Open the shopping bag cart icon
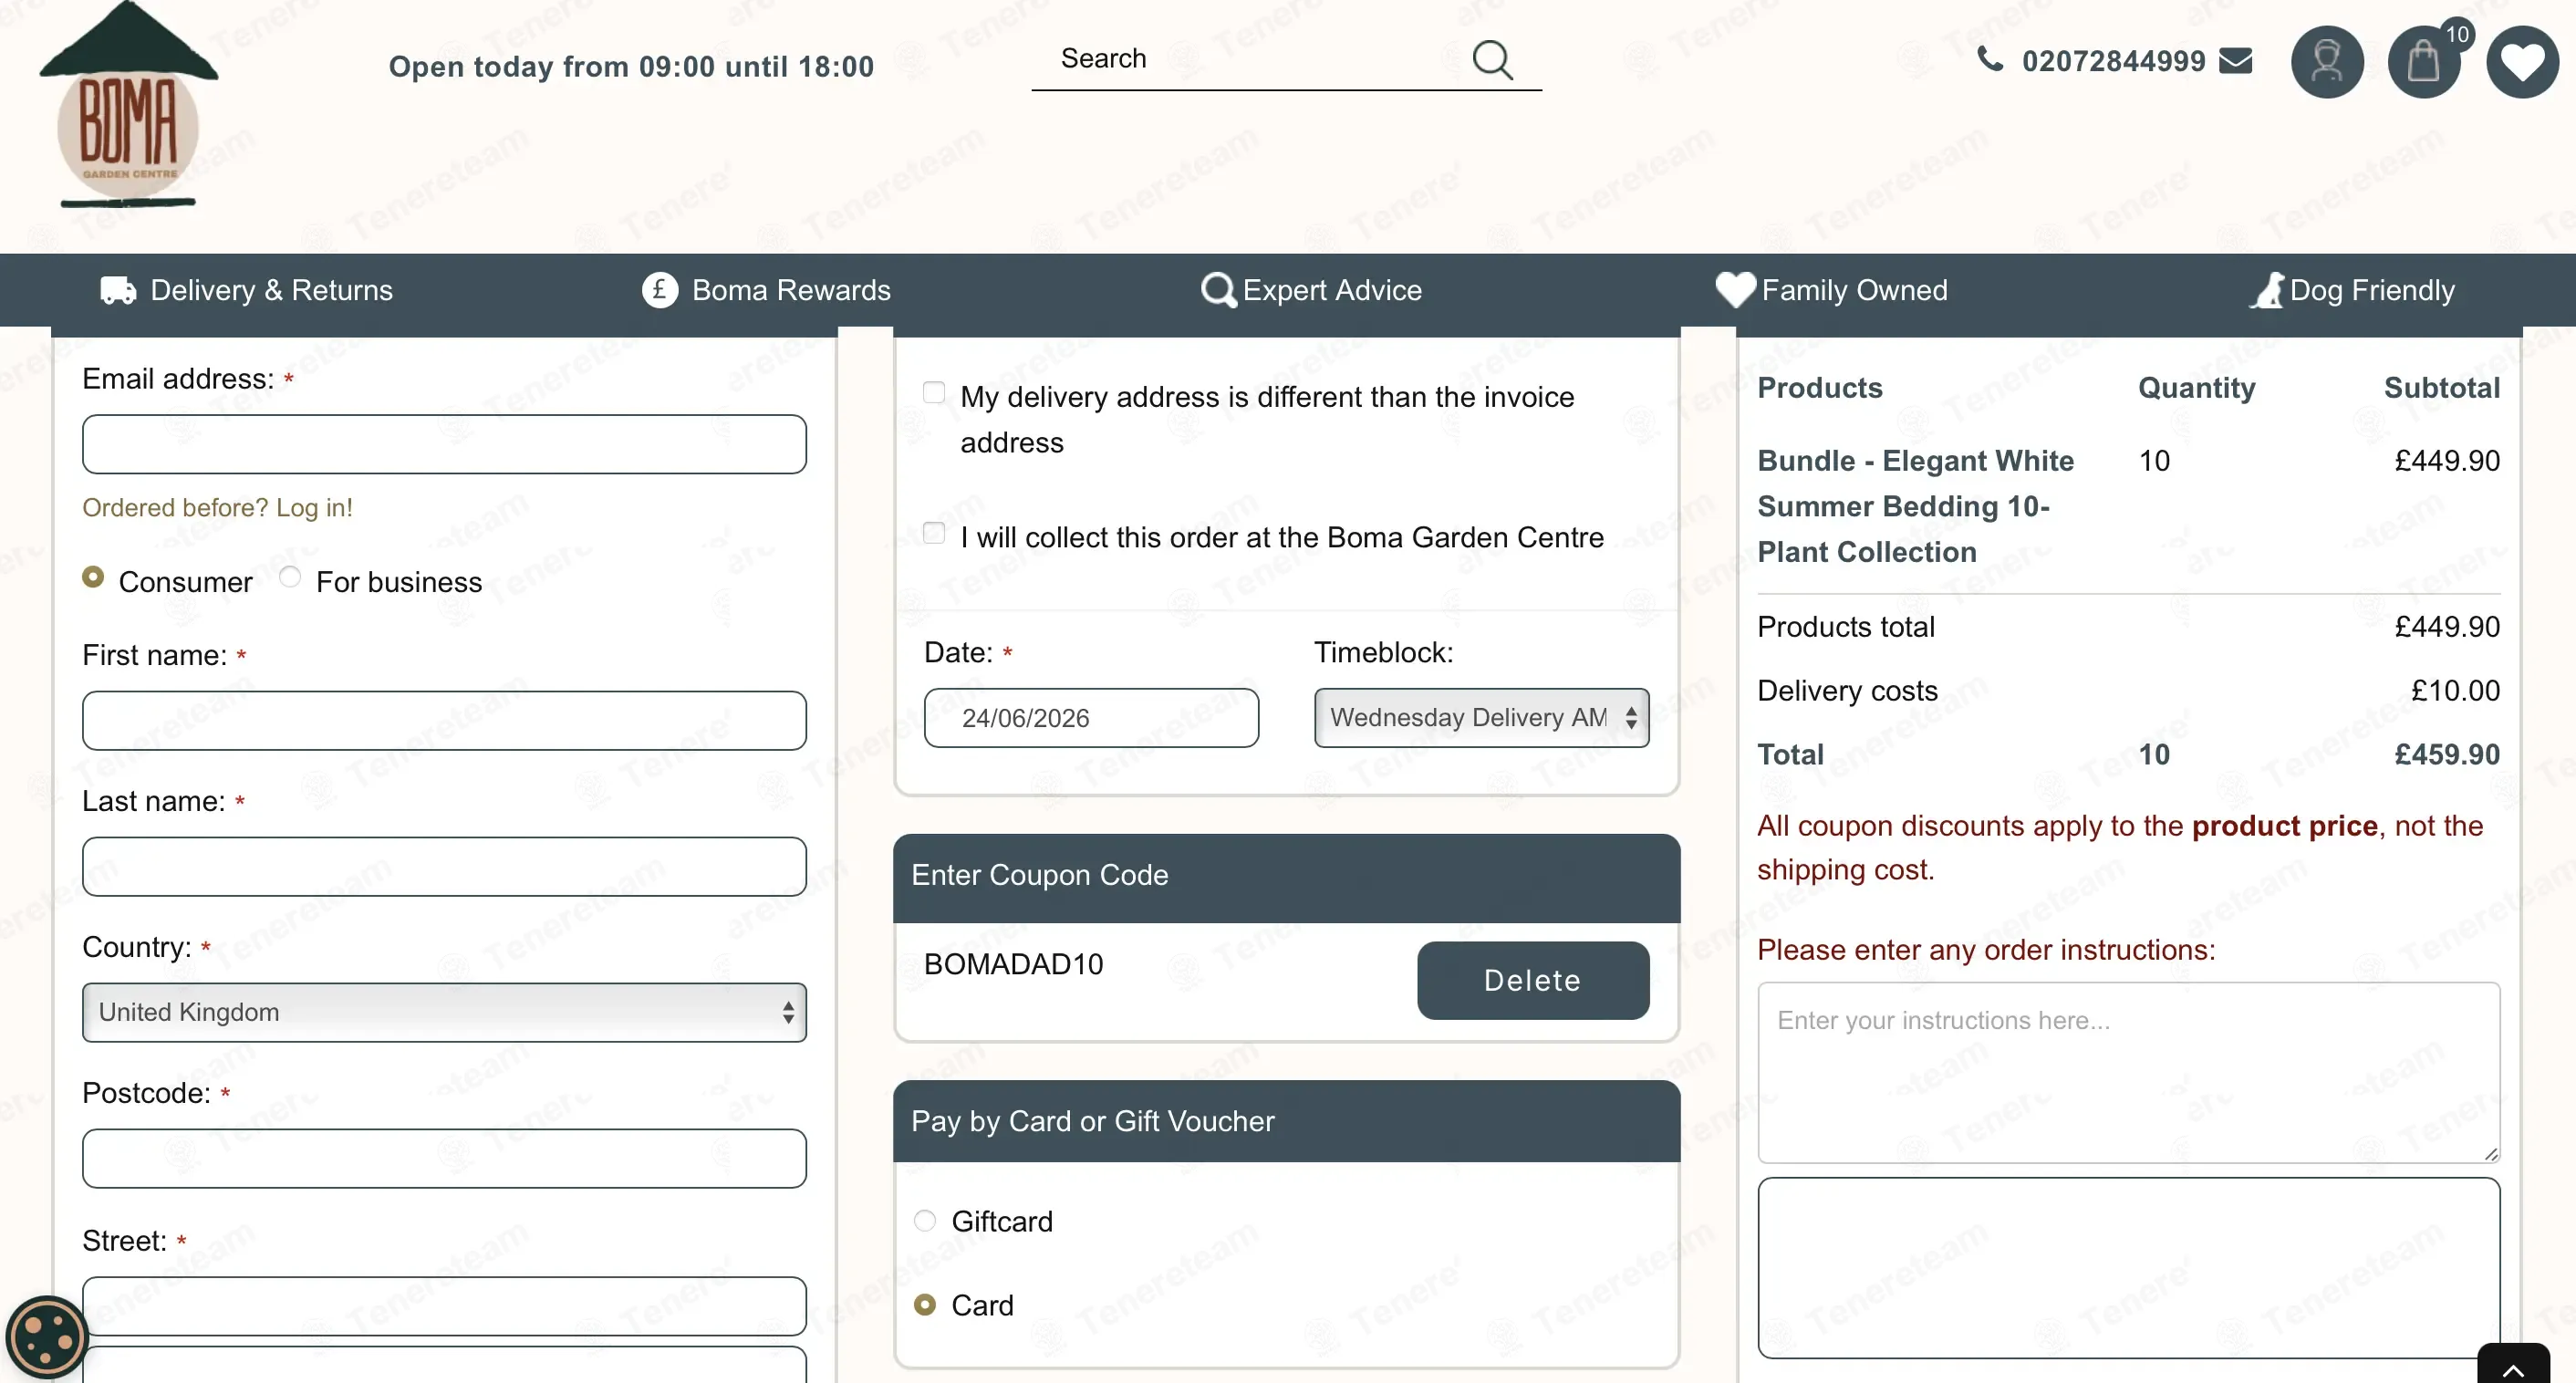 2424,62
